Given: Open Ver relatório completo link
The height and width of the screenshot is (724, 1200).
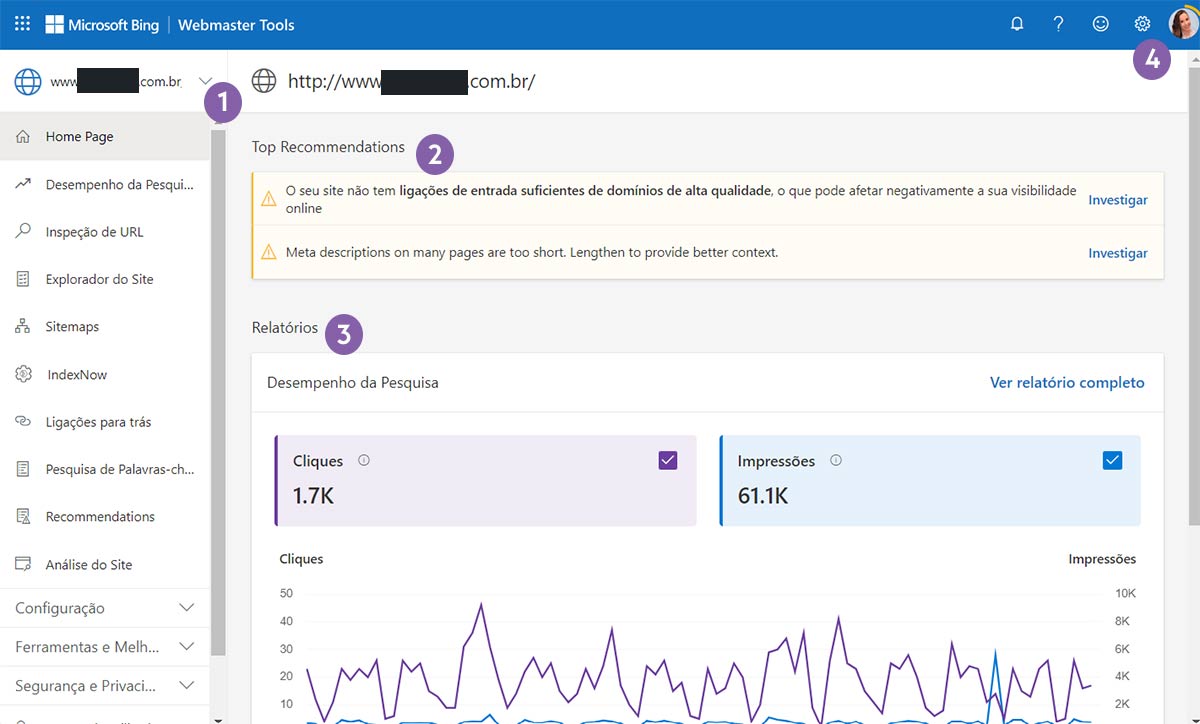Looking at the screenshot, I should coord(1067,382).
